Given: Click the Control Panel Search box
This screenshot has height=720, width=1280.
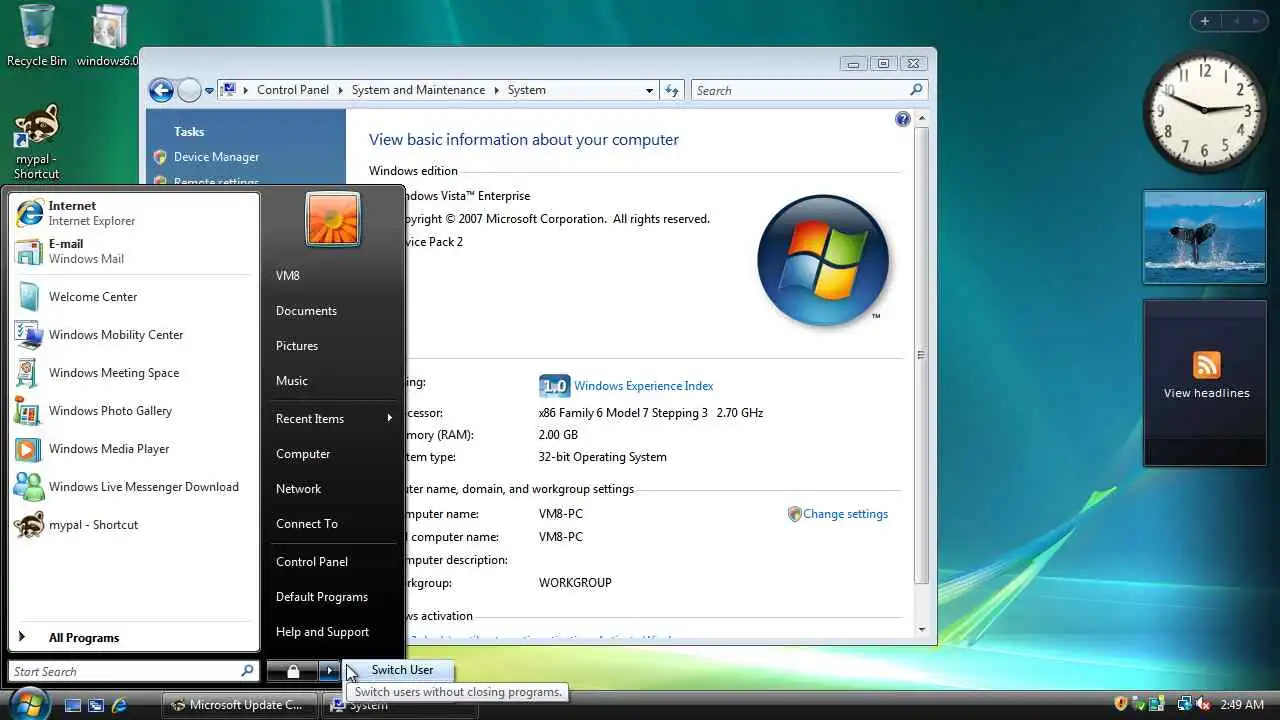Looking at the screenshot, I should (x=809, y=90).
